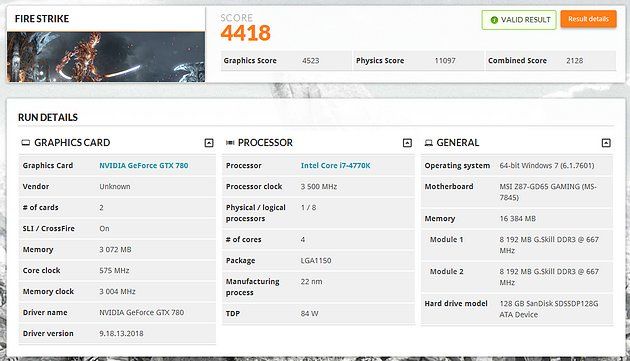Collapse the Graphics Card section
Viewport: 630px width, 361px height.
click(209, 143)
